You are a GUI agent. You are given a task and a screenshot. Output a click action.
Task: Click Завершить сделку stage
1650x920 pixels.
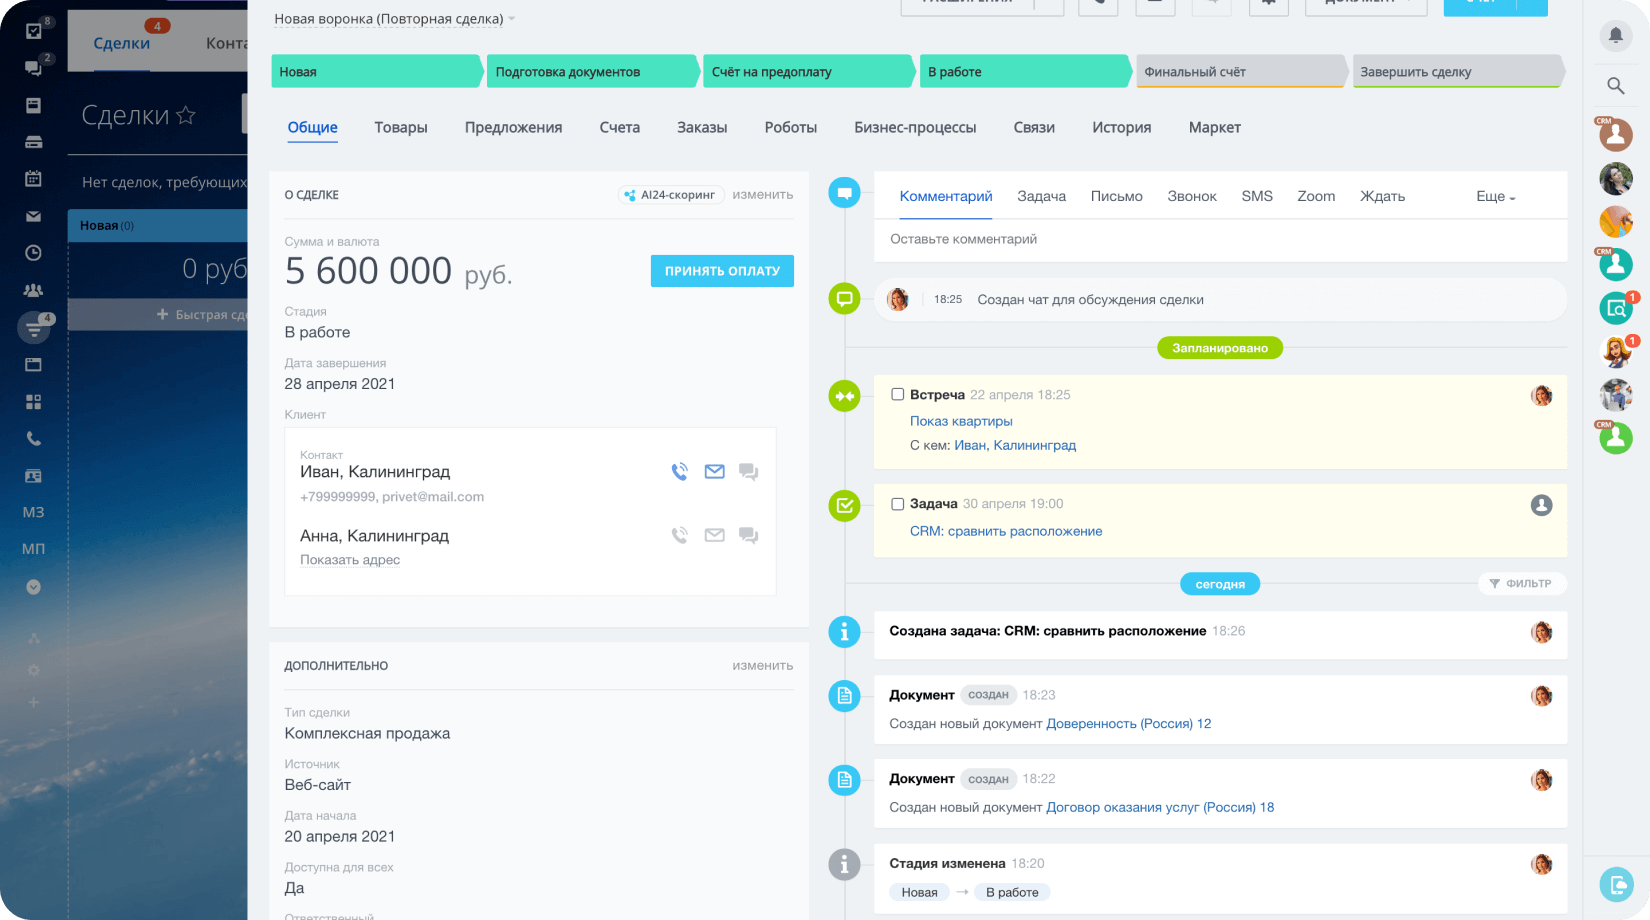pyautogui.click(x=1458, y=72)
